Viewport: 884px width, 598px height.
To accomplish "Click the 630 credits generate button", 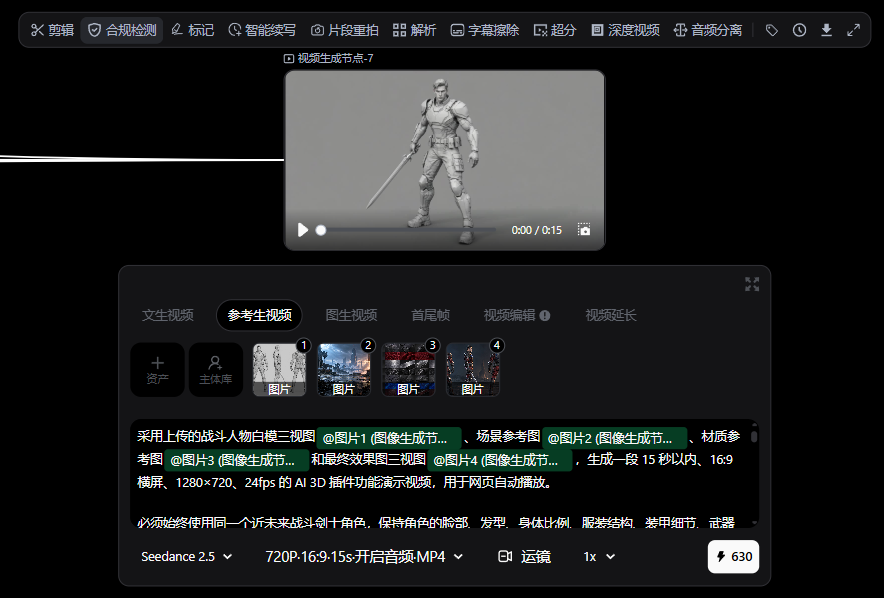I will [733, 557].
